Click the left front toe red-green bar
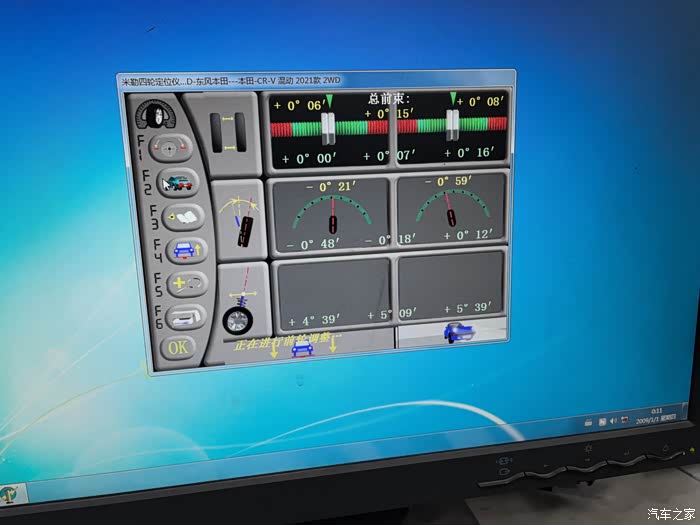 click(329, 127)
